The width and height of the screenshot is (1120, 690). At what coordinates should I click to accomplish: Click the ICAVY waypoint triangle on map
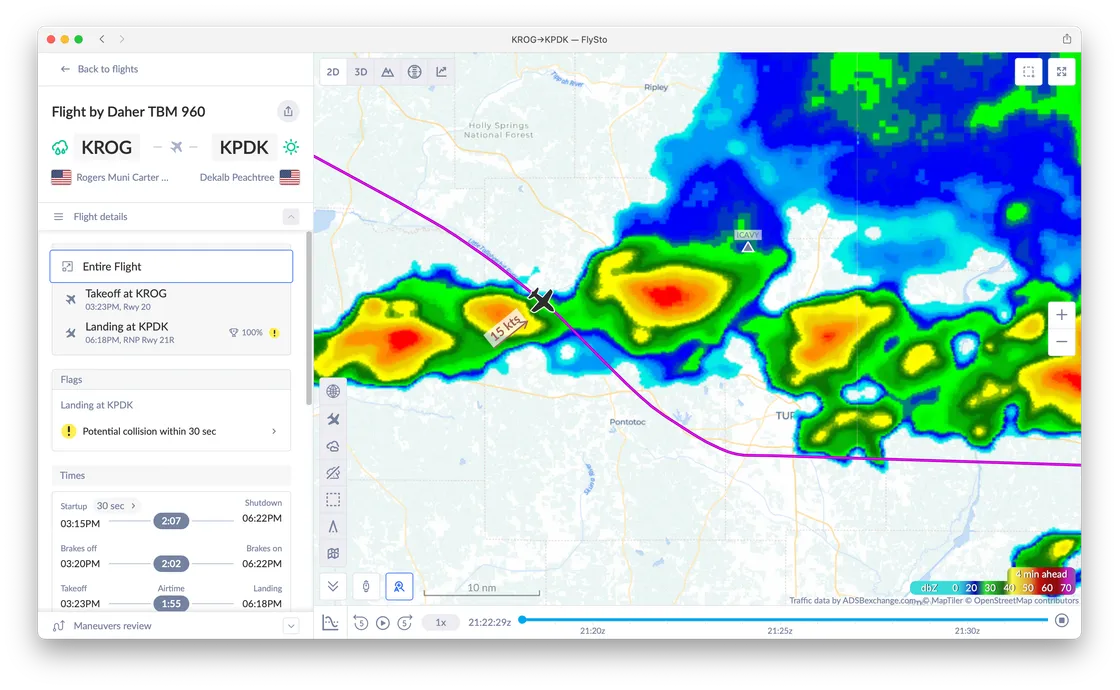click(x=747, y=247)
